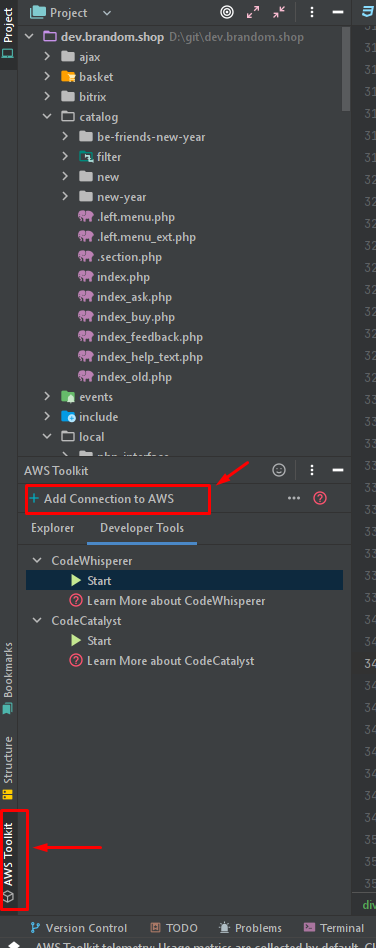
Task: Select the index_help_text.php file
Action: (150, 357)
